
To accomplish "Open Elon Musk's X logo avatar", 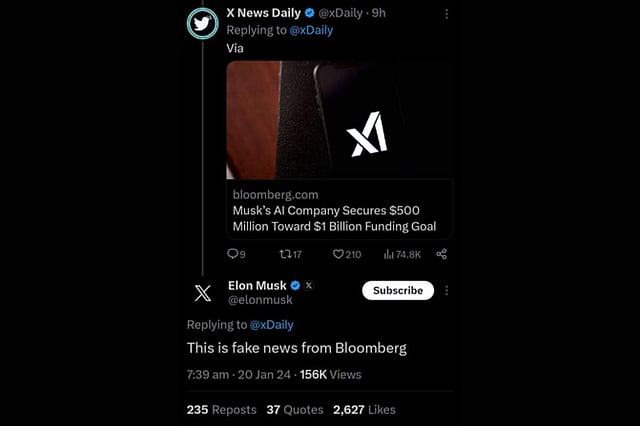I will [x=203, y=292].
